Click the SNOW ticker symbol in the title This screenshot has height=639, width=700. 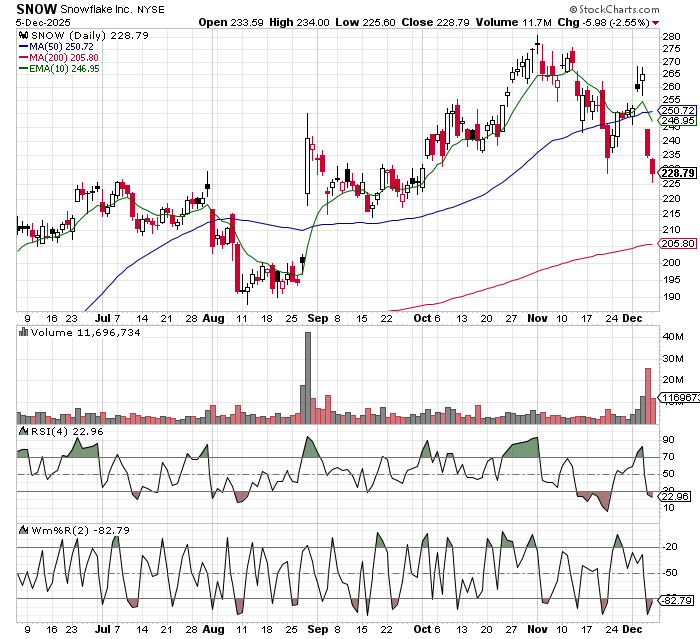tap(37, 9)
